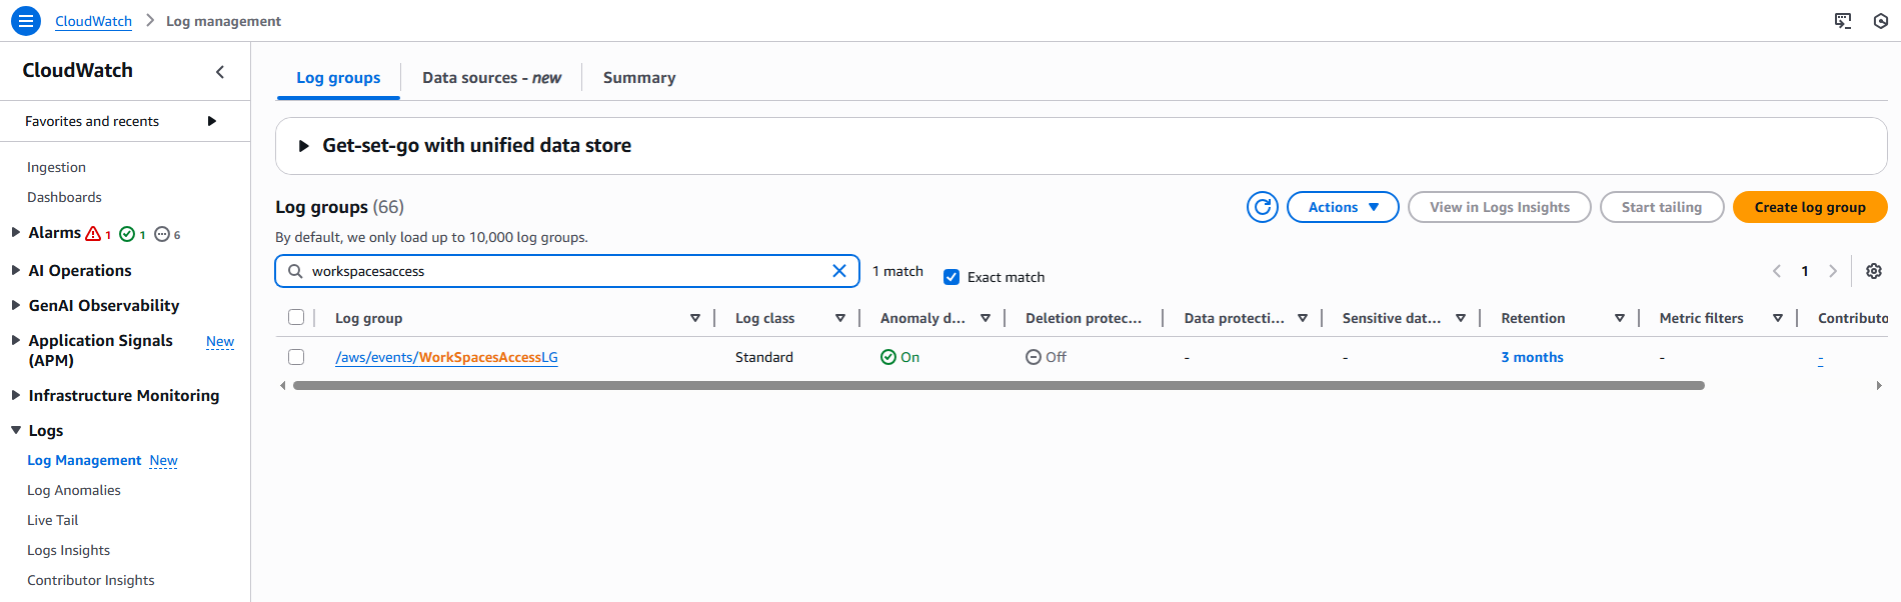Screen dimensions: 1901x602
Task: Click the clock icon in top-right corner
Action: click(1880, 21)
